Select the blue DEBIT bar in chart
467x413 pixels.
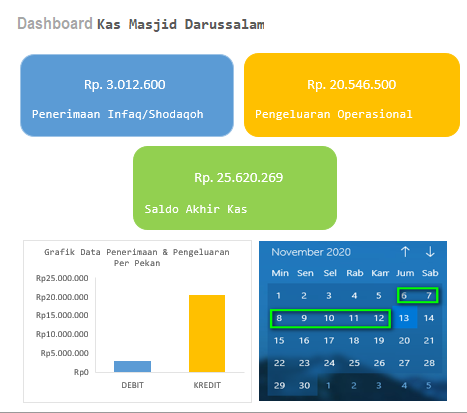[132, 366]
